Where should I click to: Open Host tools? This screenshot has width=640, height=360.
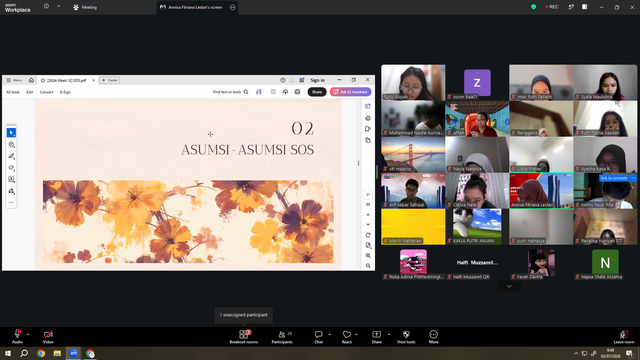click(x=406, y=336)
